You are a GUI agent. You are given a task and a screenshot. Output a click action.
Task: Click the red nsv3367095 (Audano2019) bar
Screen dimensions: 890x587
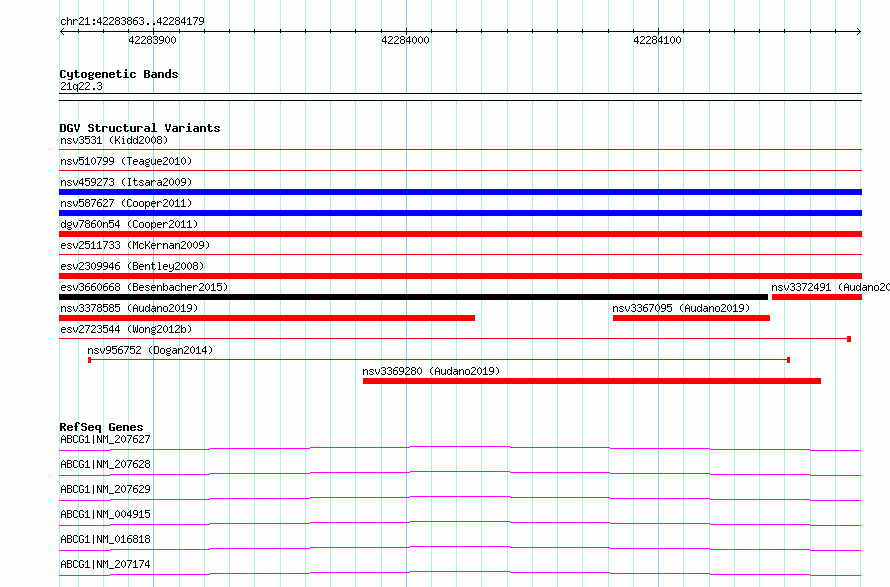click(x=691, y=318)
